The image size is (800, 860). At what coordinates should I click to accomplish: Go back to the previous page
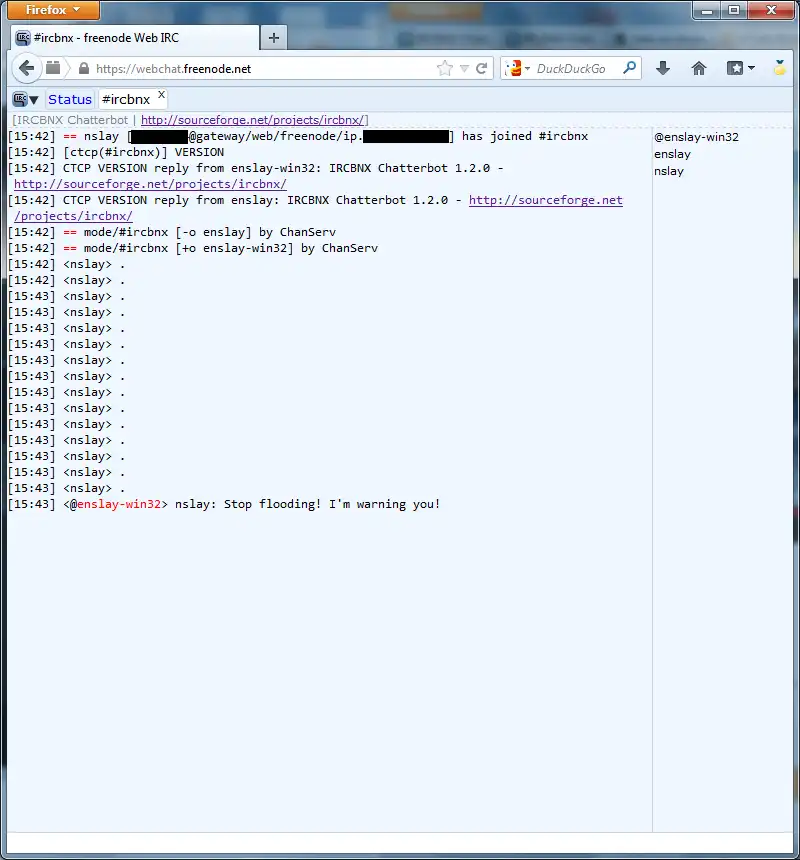[x=26, y=69]
